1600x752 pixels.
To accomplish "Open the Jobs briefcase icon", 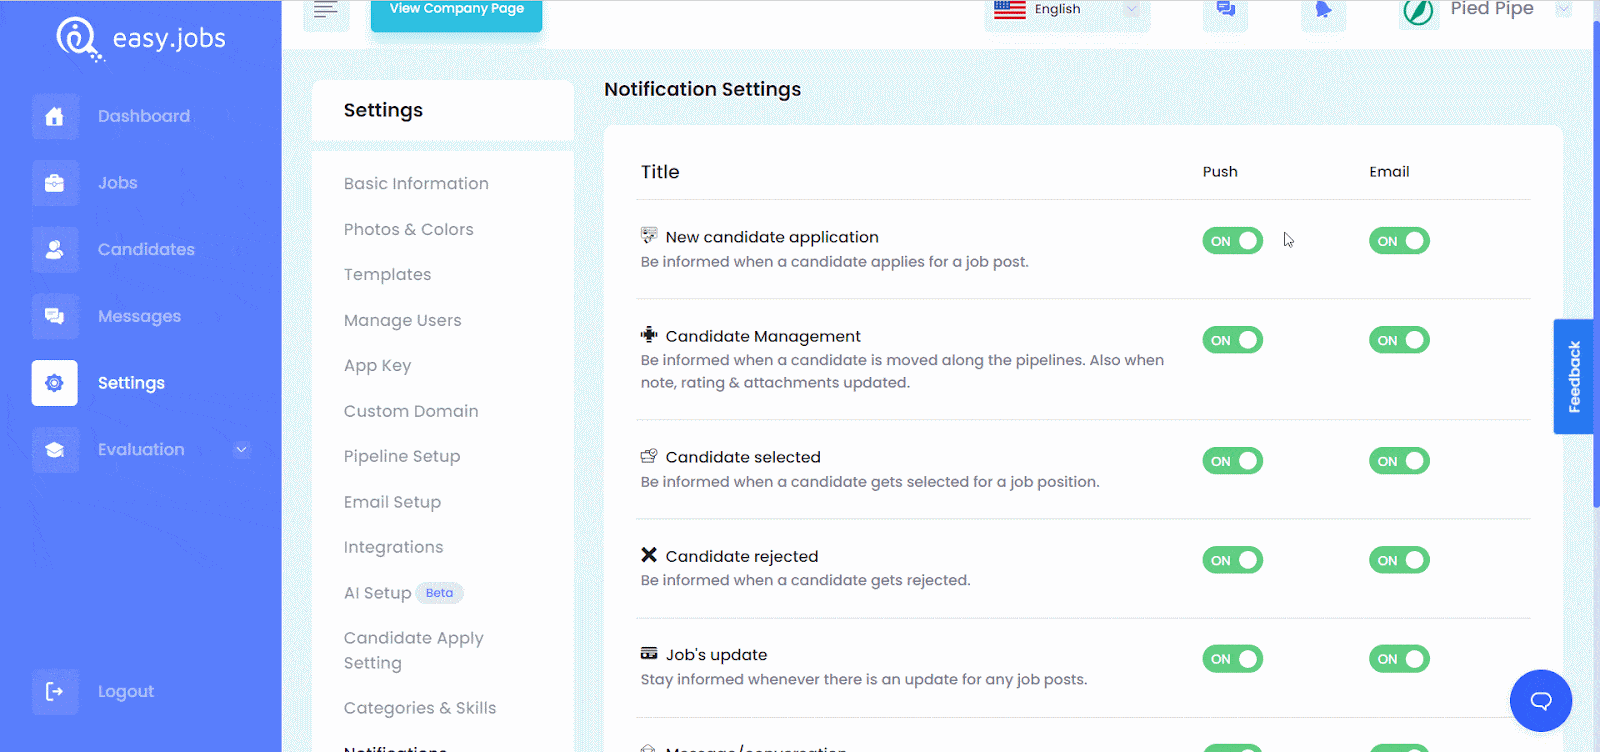I will [55, 183].
